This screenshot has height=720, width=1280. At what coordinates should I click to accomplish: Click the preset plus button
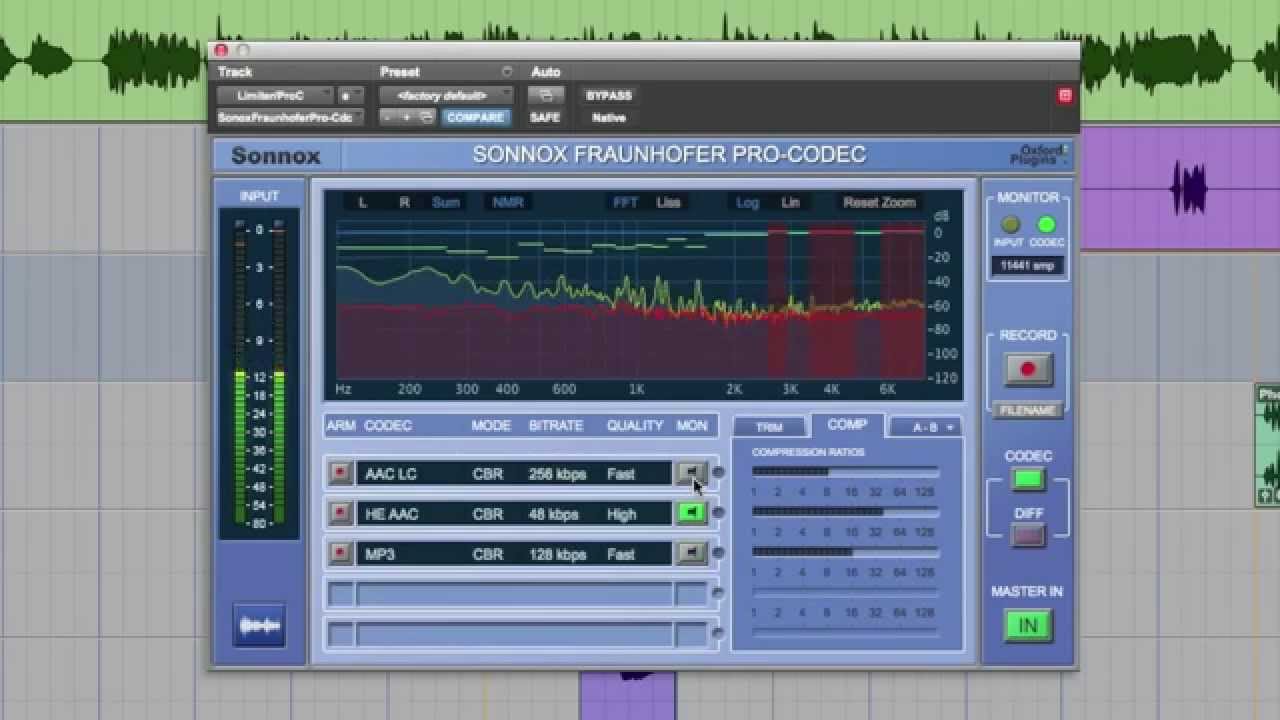pyautogui.click(x=406, y=117)
